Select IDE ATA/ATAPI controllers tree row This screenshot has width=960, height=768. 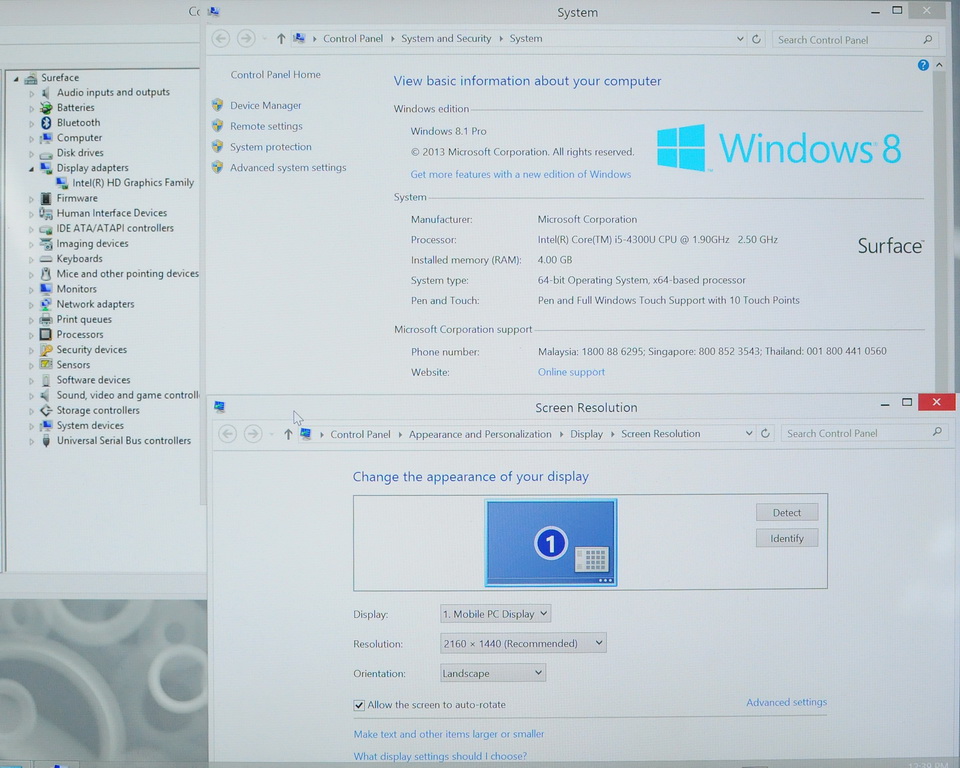[114, 228]
